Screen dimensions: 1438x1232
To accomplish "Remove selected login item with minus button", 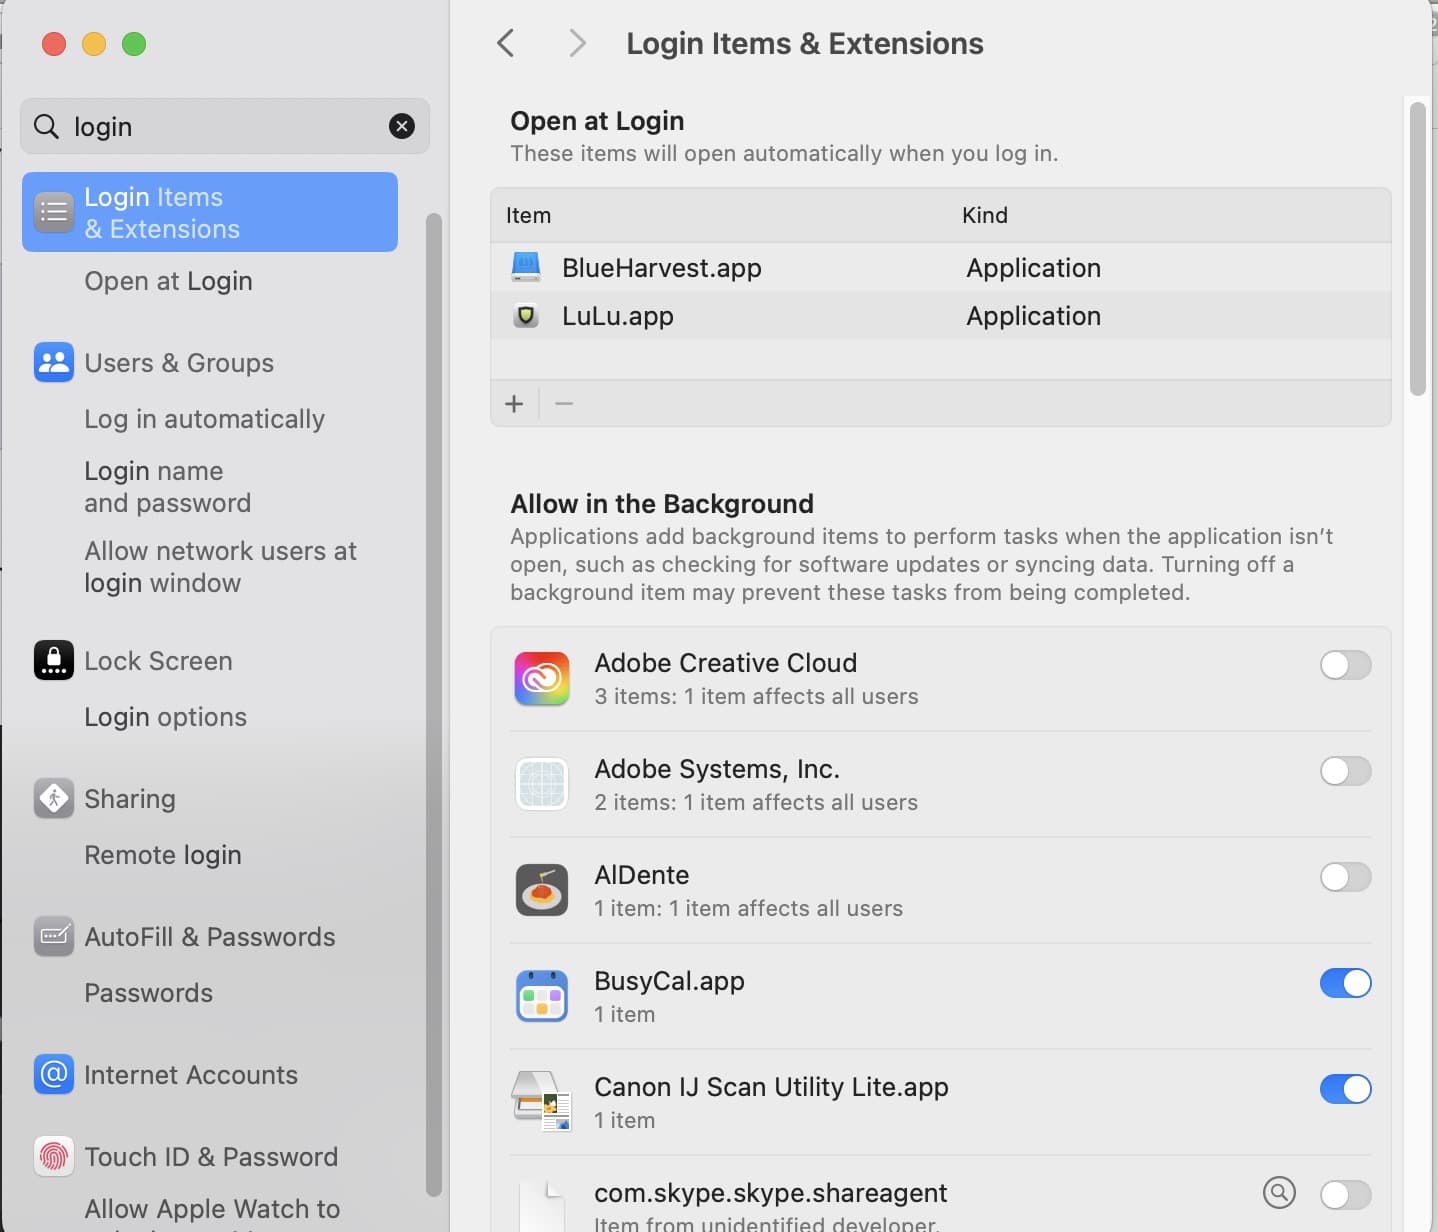I will [564, 404].
